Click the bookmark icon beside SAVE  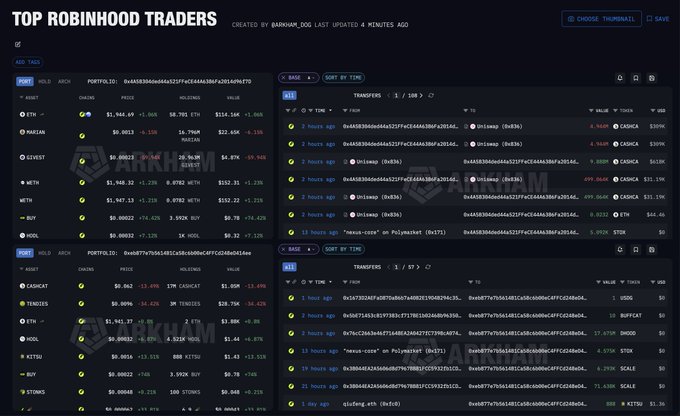[649, 19]
